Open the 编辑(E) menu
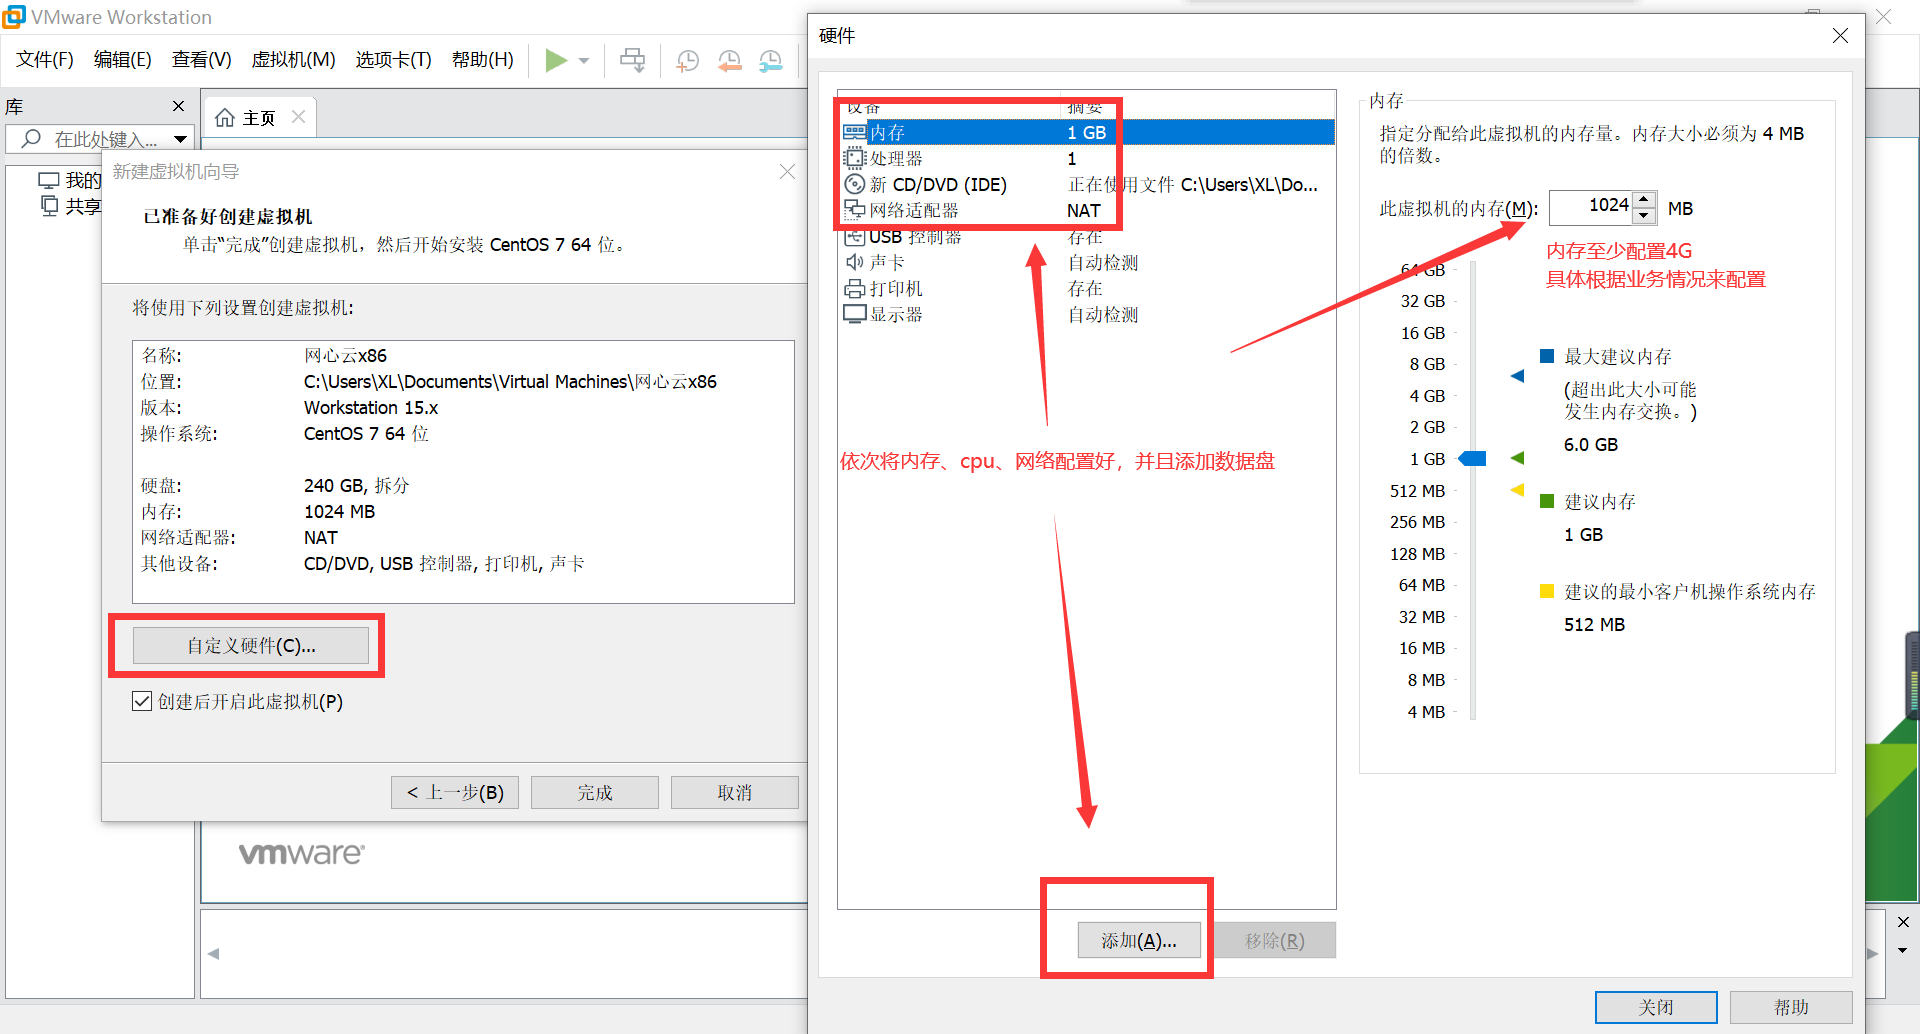 (x=122, y=59)
